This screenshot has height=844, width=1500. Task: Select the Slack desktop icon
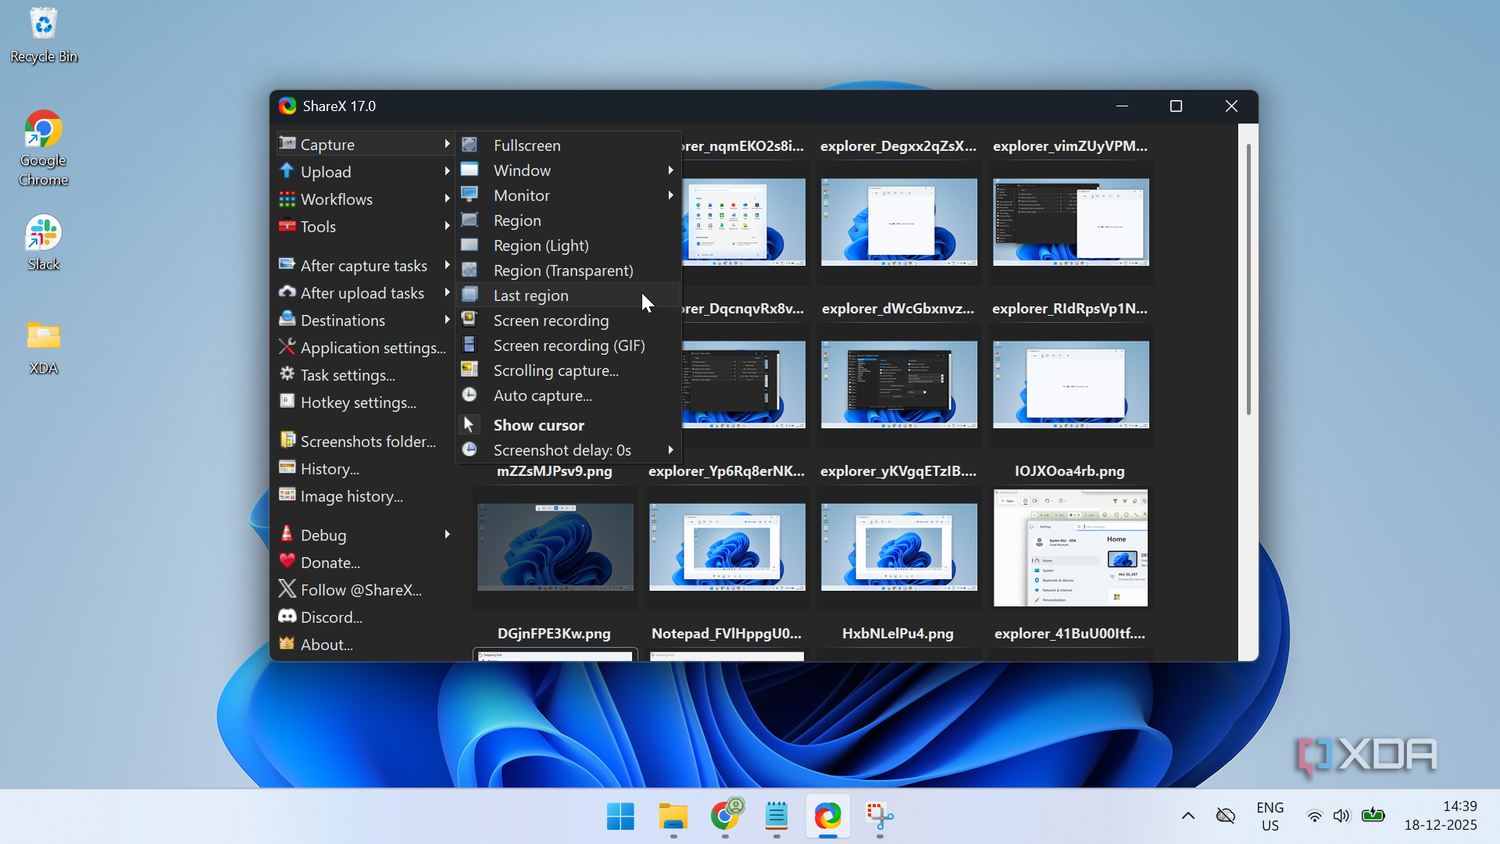click(43, 243)
